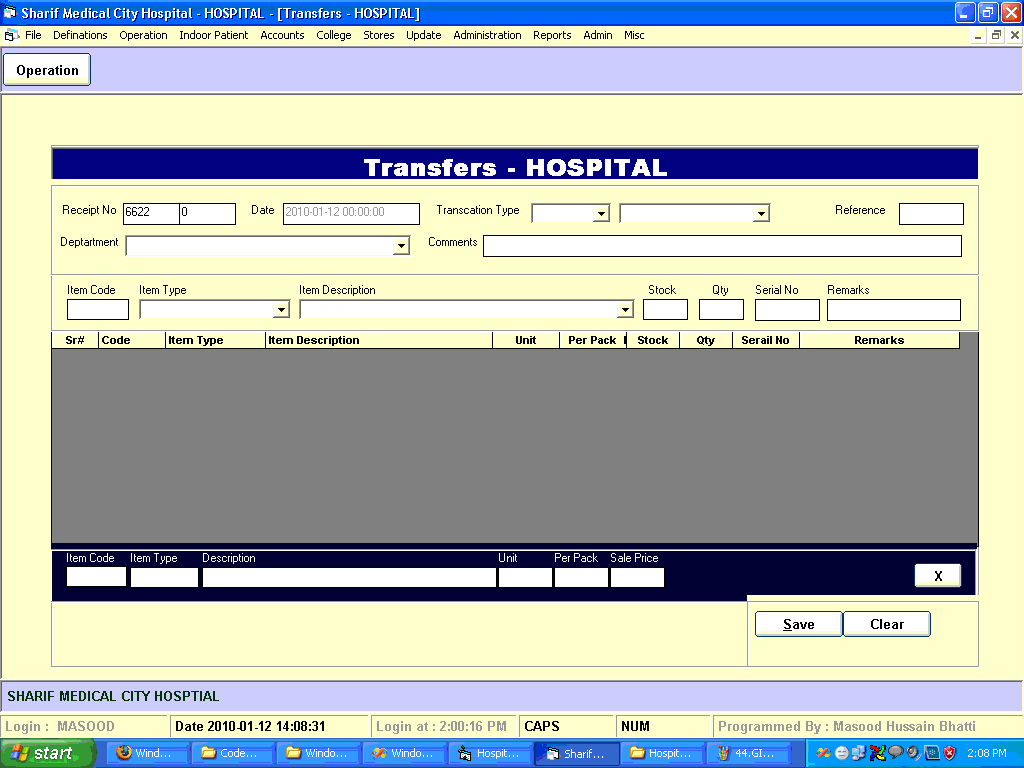
Task: Click the bottom panel Unit field
Action: [525, 577]
